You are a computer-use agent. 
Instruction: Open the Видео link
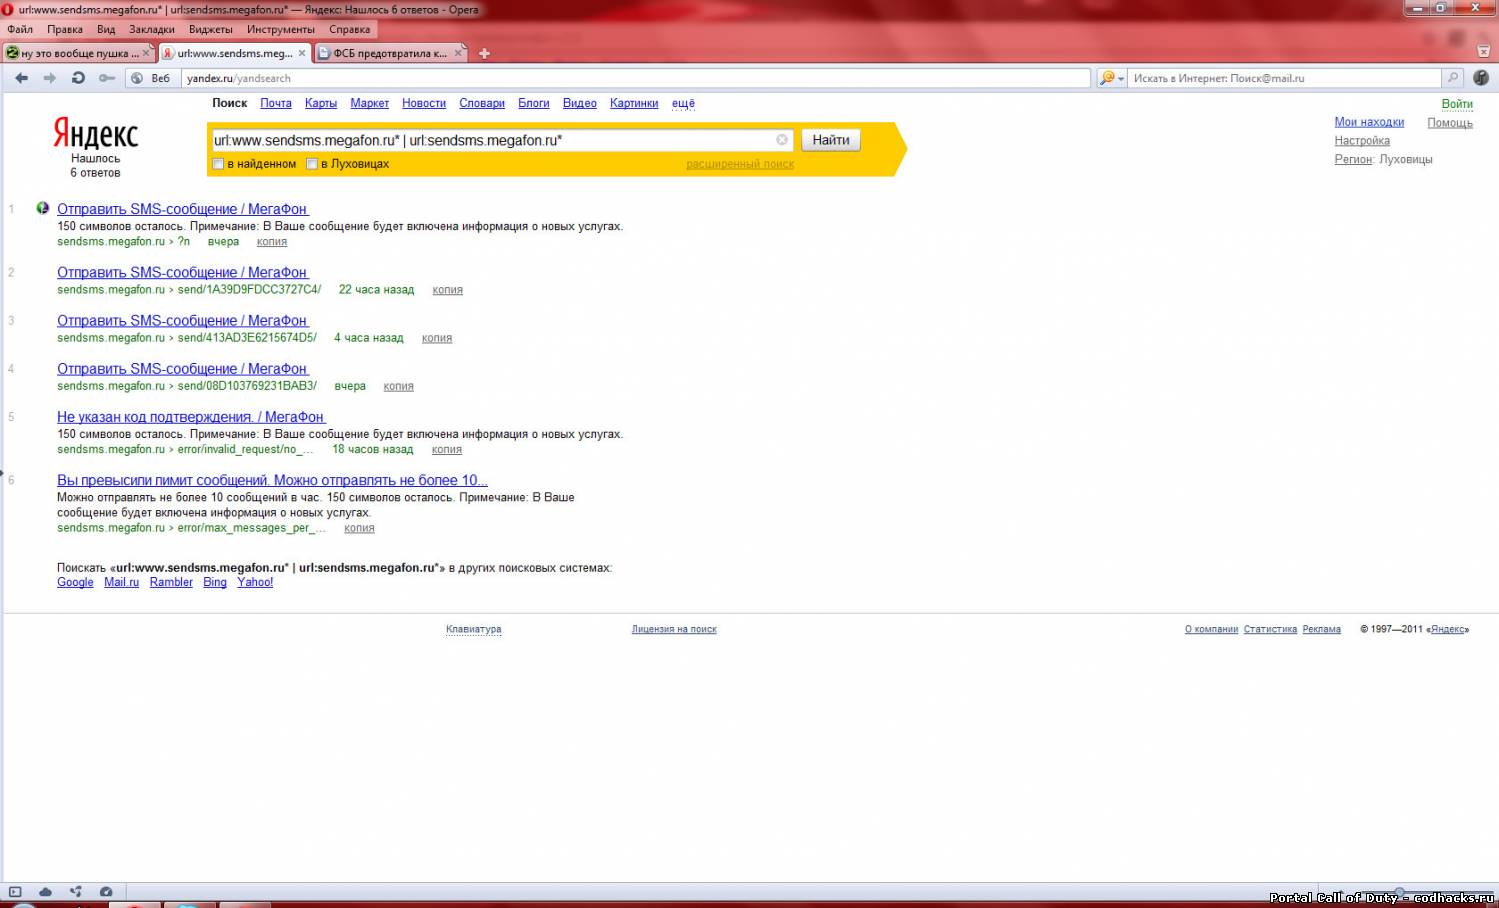point(580,103)
